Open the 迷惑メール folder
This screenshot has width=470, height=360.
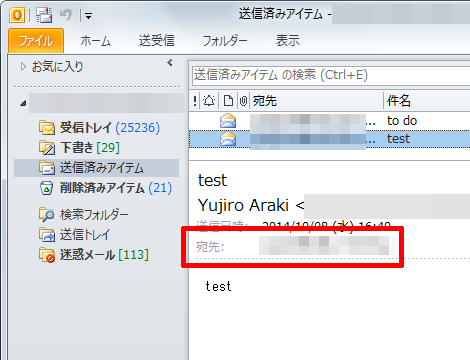[94, 255]
